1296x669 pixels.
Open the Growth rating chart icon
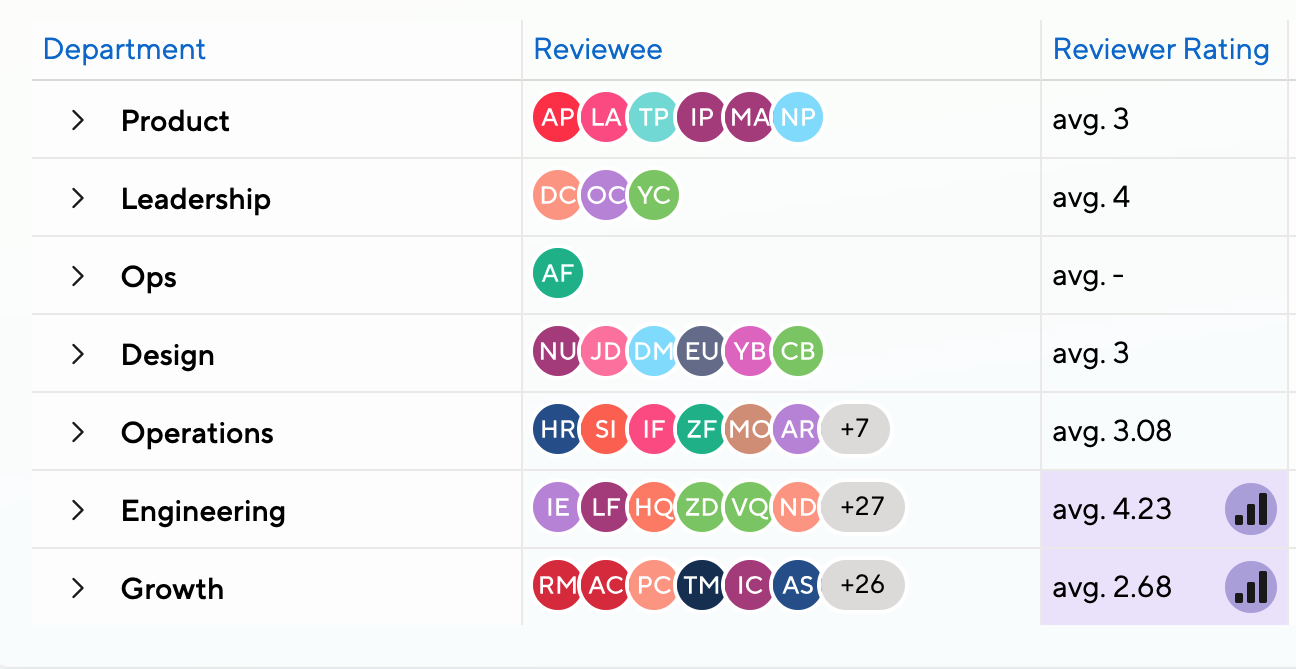(1251, 587)
